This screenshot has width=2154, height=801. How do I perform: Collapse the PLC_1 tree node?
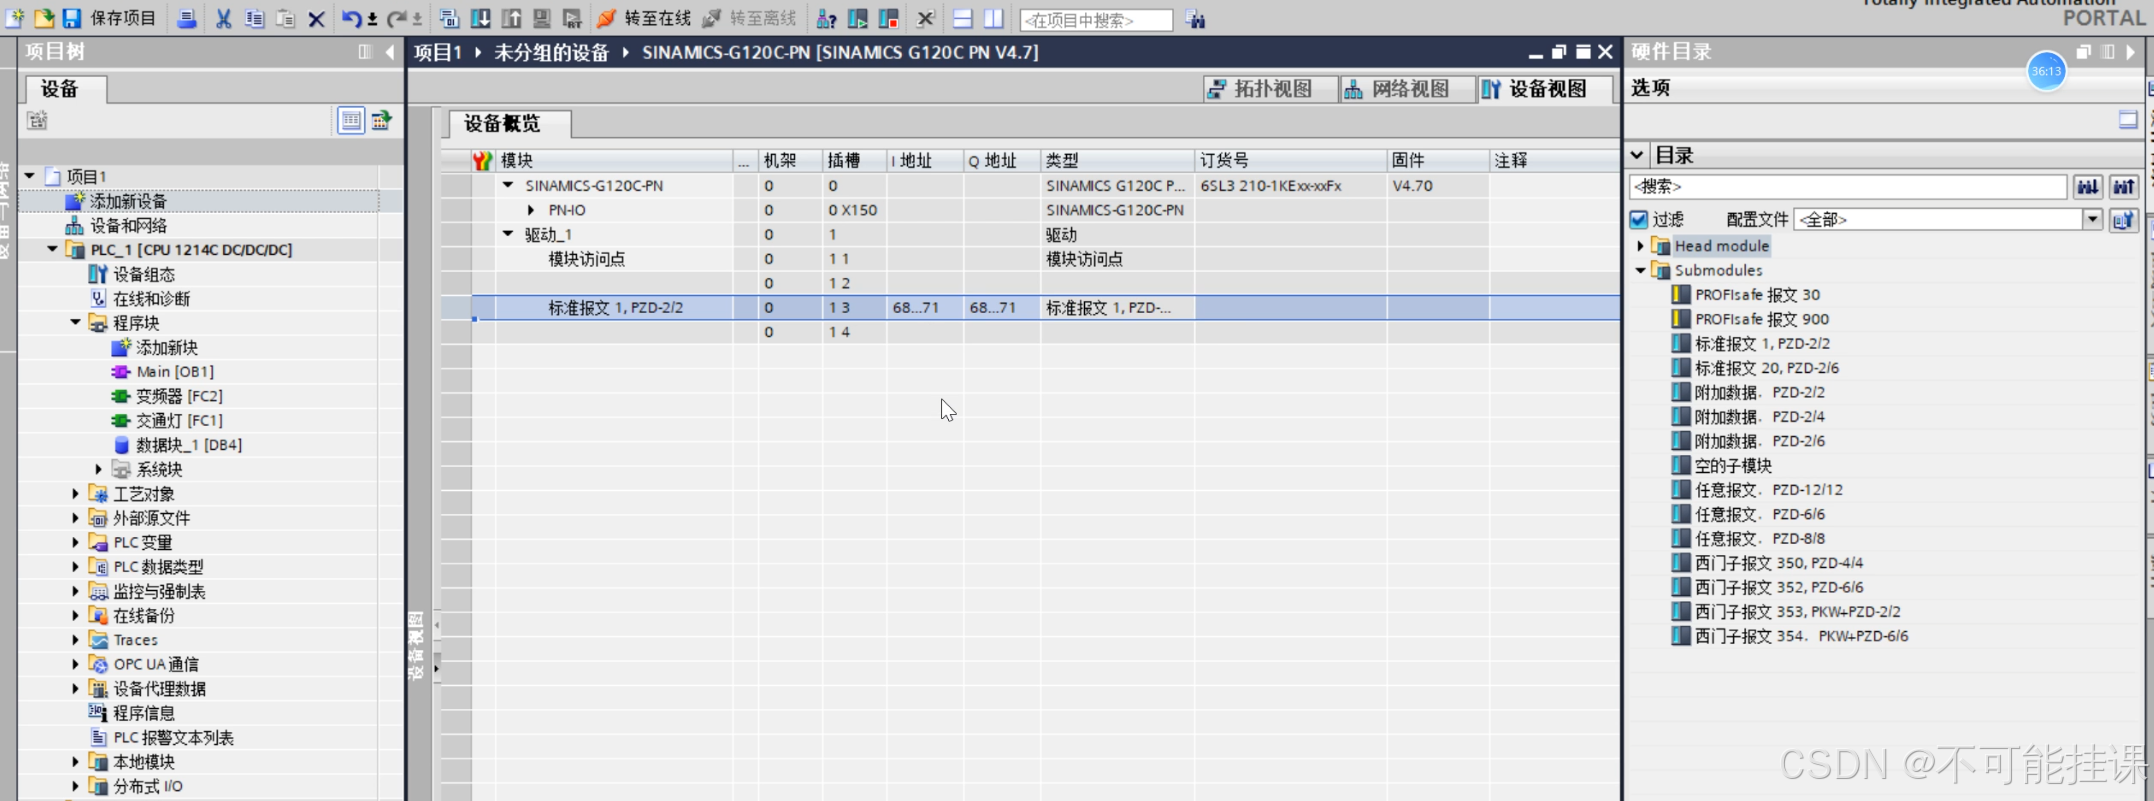(52, 249)
